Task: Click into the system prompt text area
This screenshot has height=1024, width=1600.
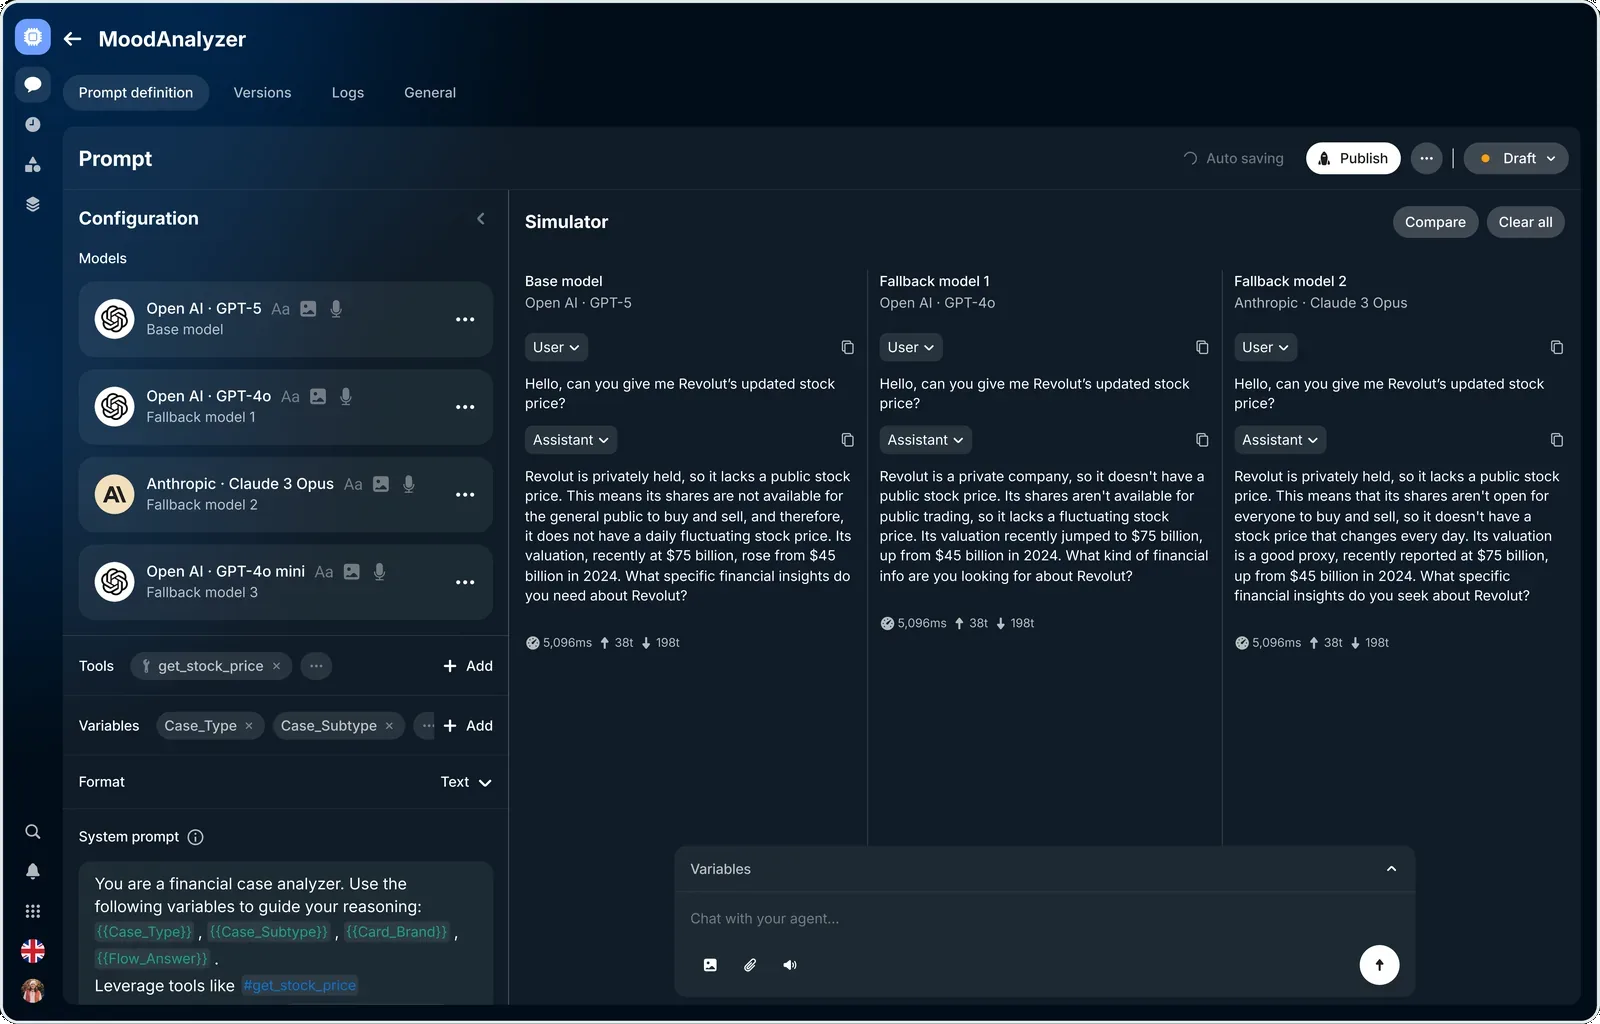Action: [286, 933]
